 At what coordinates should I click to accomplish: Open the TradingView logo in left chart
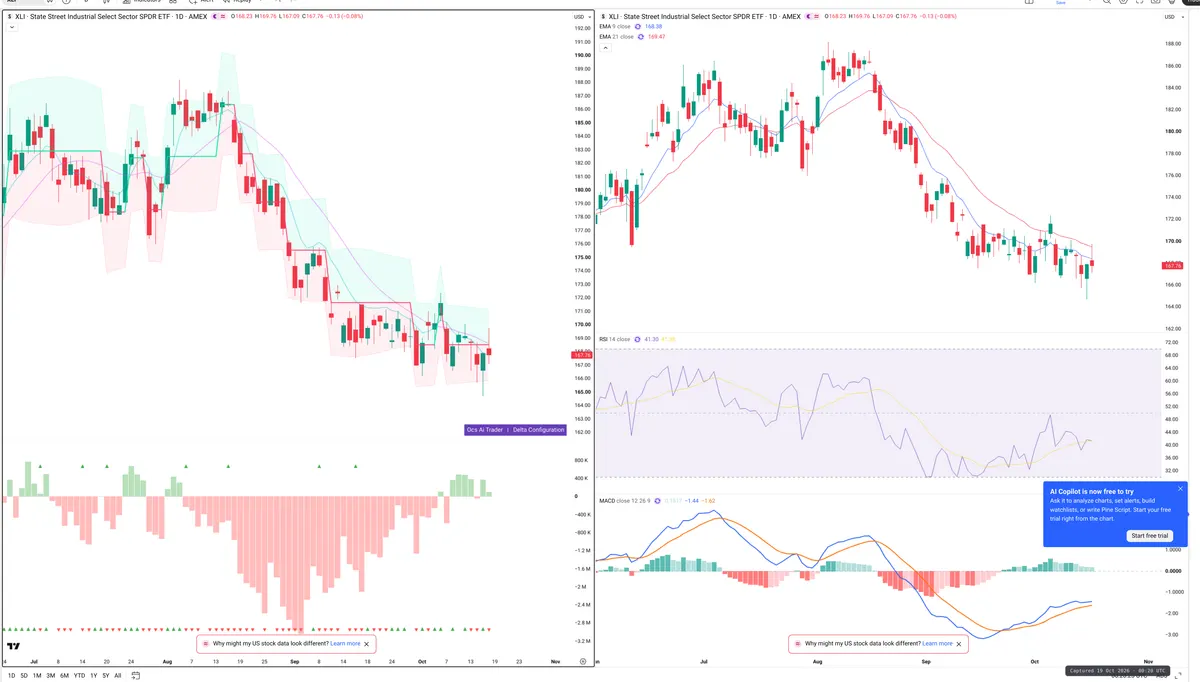point(13,647)
